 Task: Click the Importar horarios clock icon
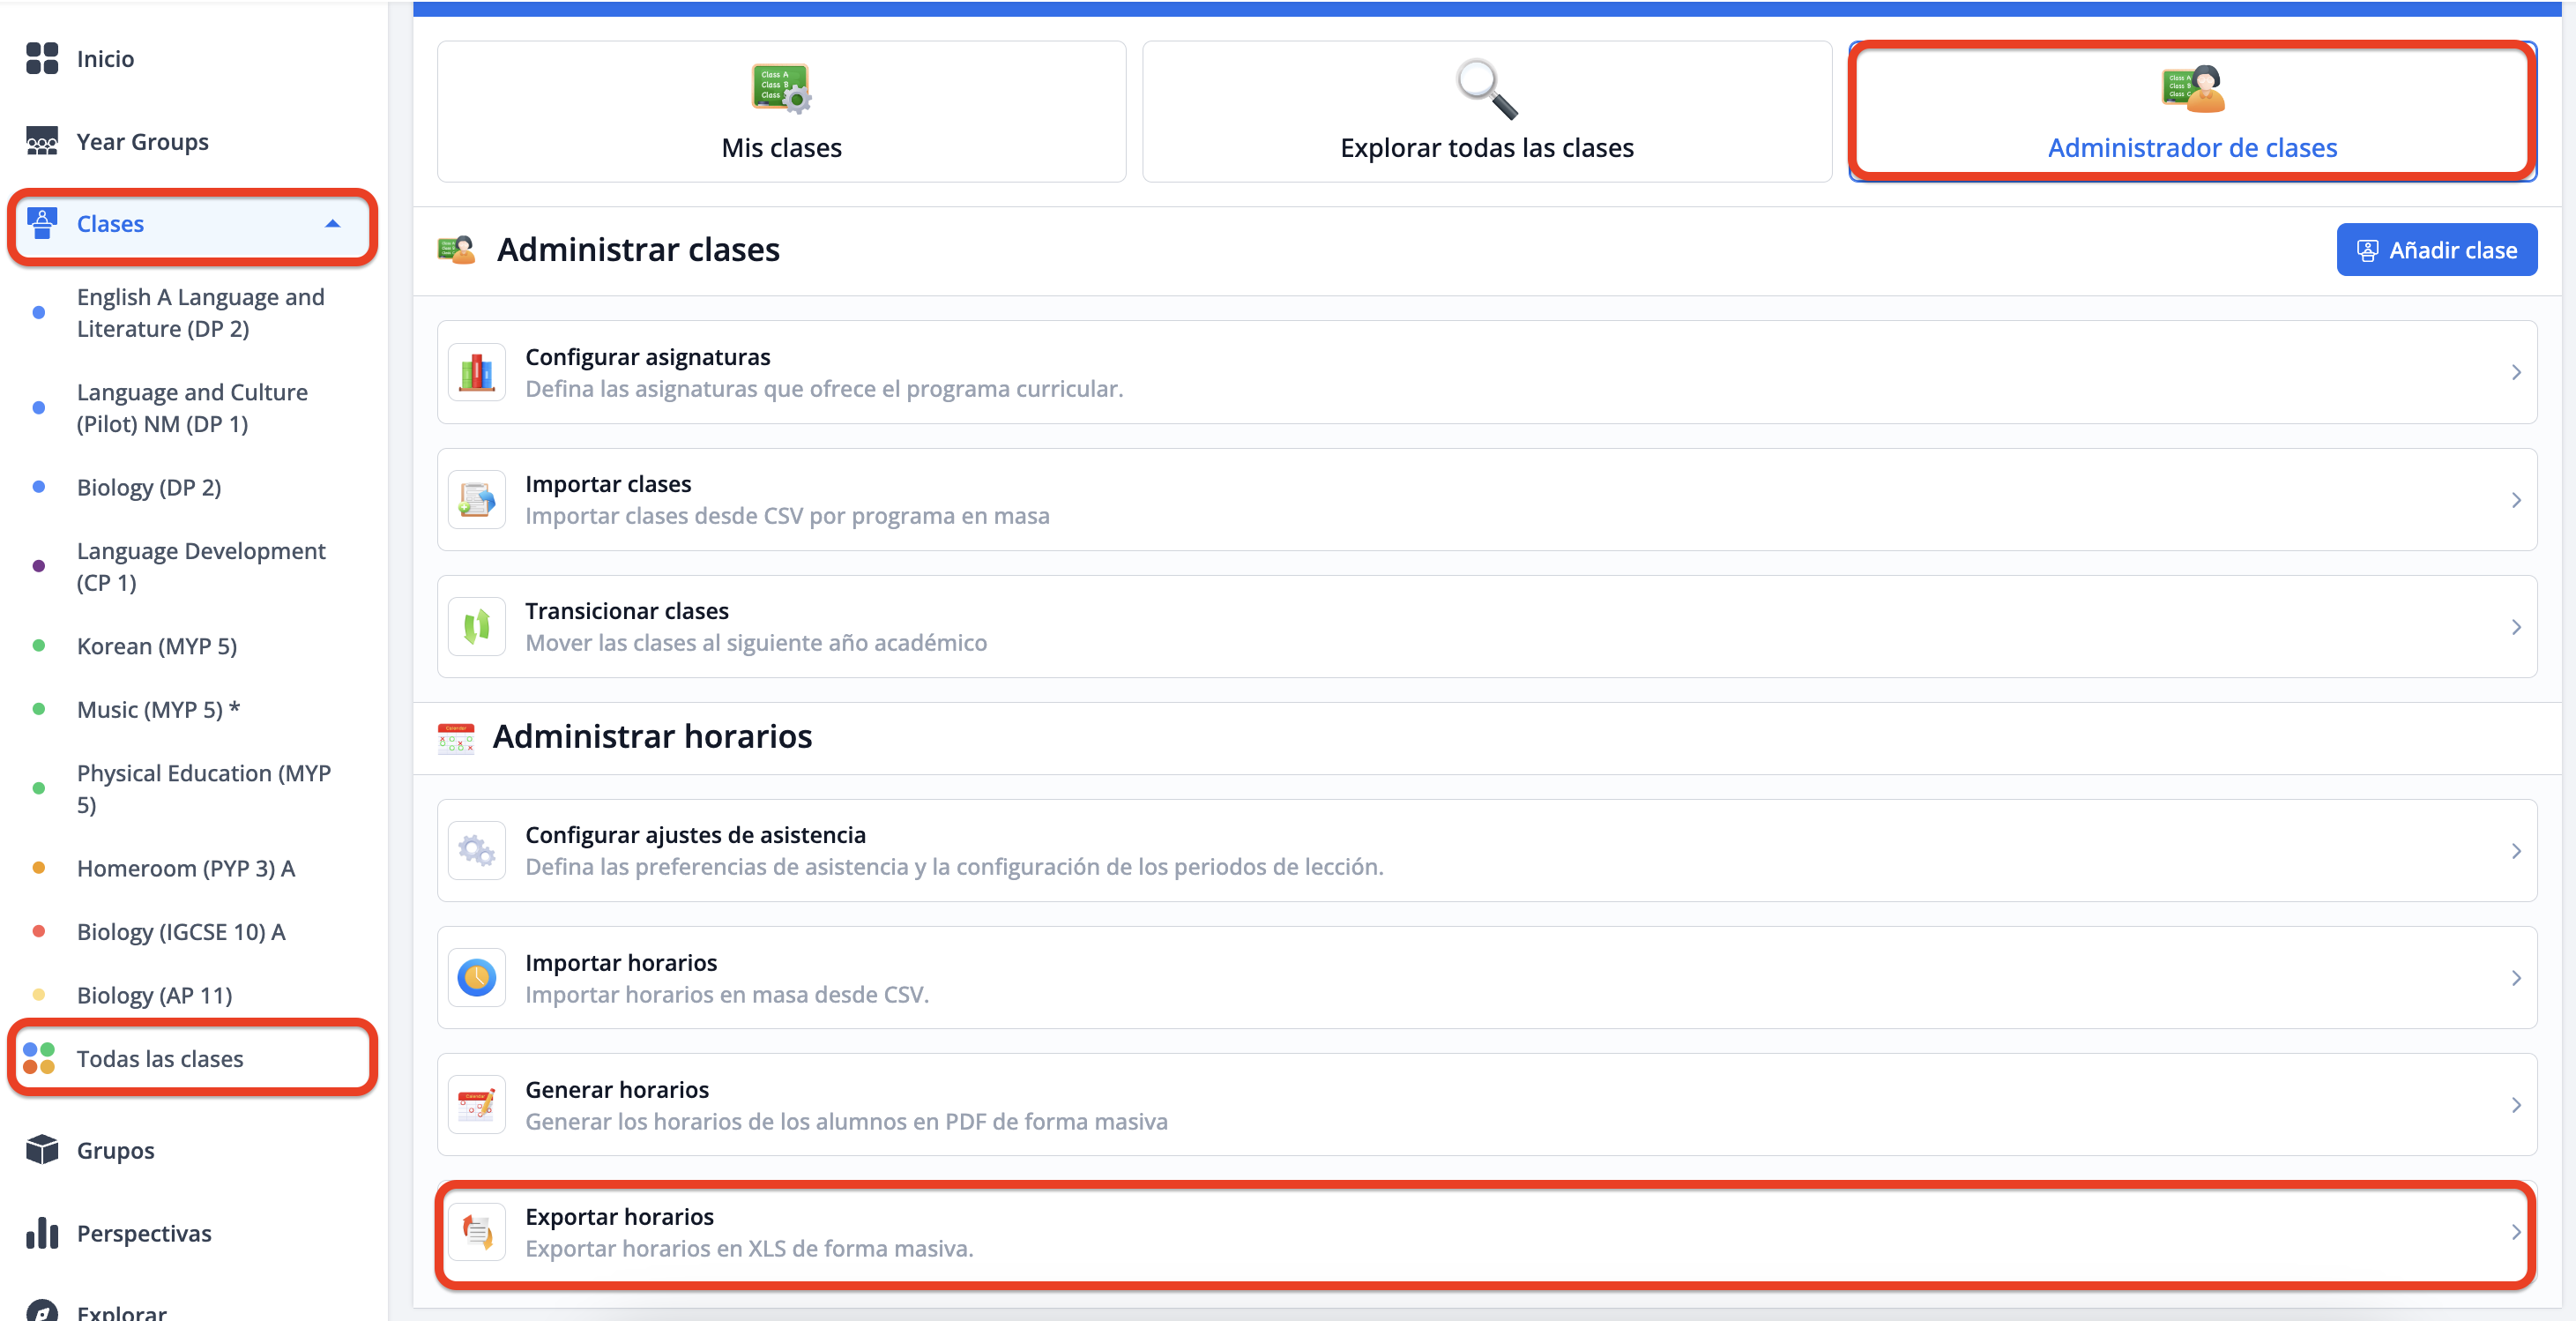point(477,978)
